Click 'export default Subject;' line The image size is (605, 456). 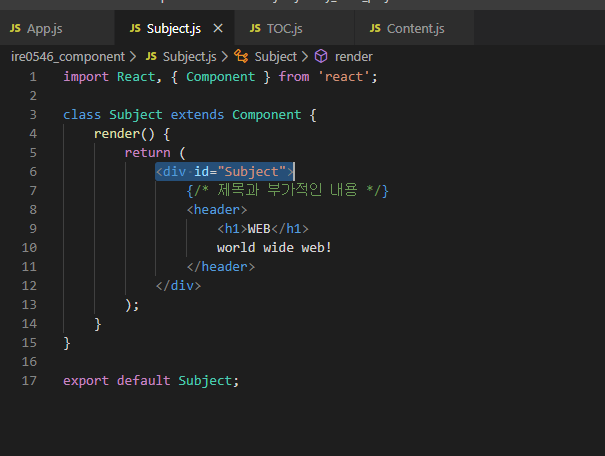click(151, 381)
